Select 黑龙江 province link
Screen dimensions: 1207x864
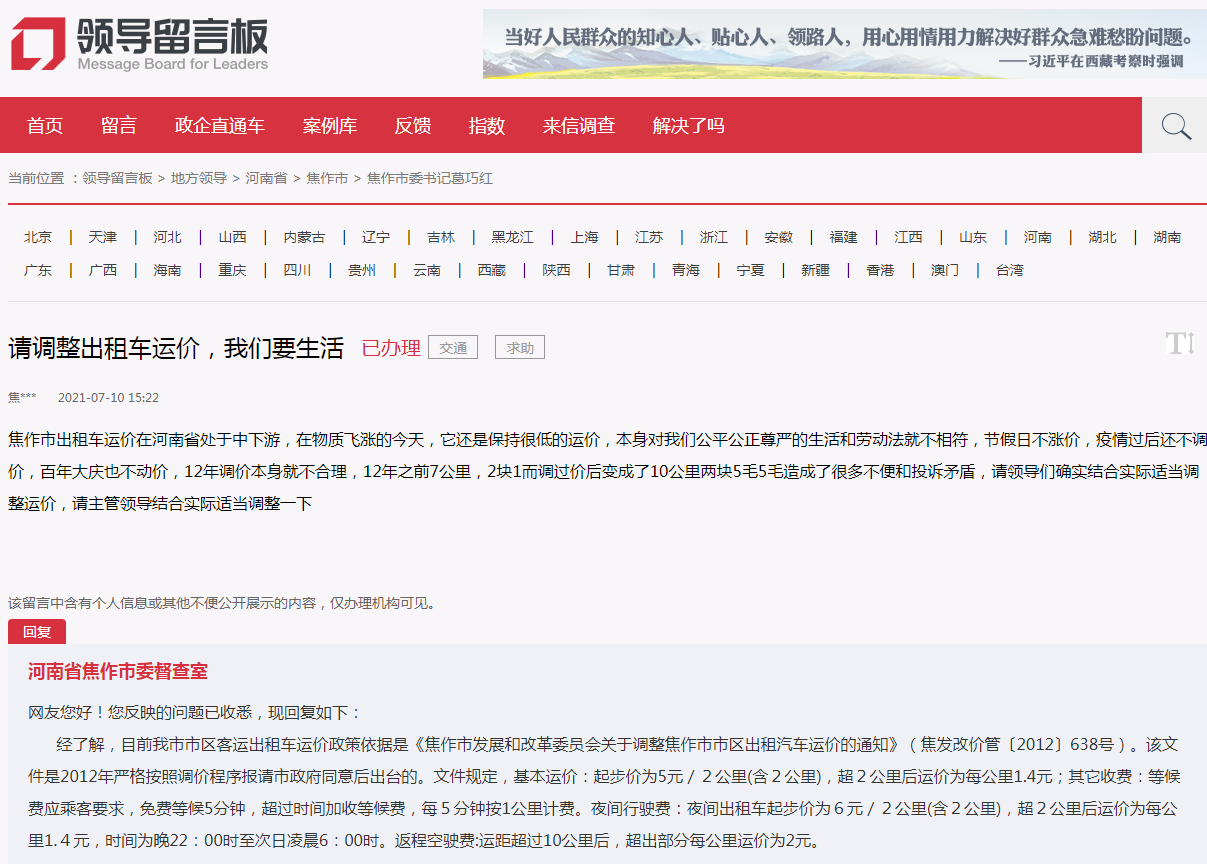tap(512, 237)
